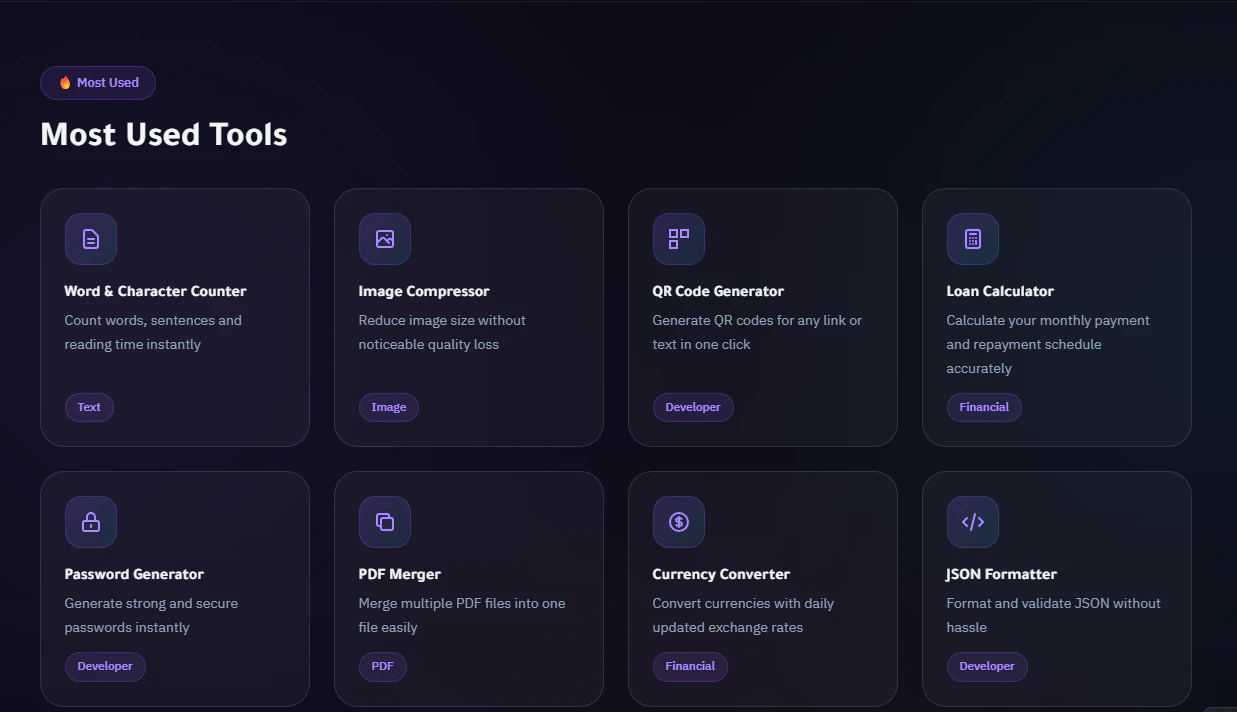Click the QR Code Generator grid icon
Image resolution: width=1237 pixels, height=712 pixels.
(679, 239)
